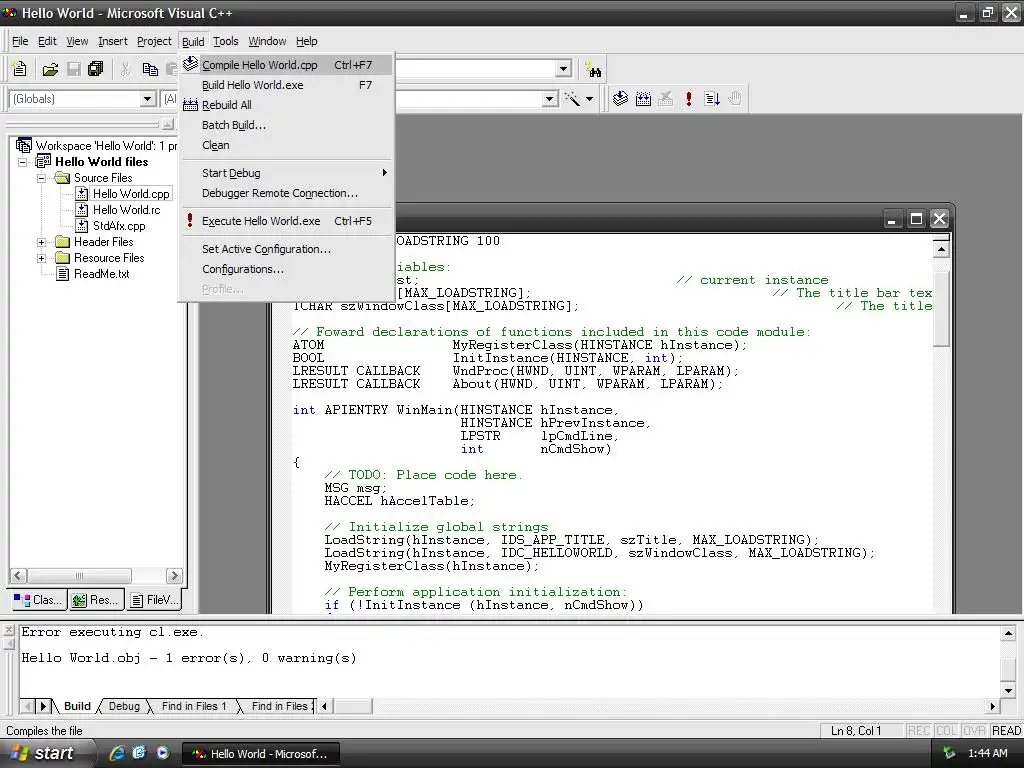This screenshot has height=768, width=1024.
Task: Click the Save All toolbar icon
Action: pyautogui.click(x=95, y=69)
